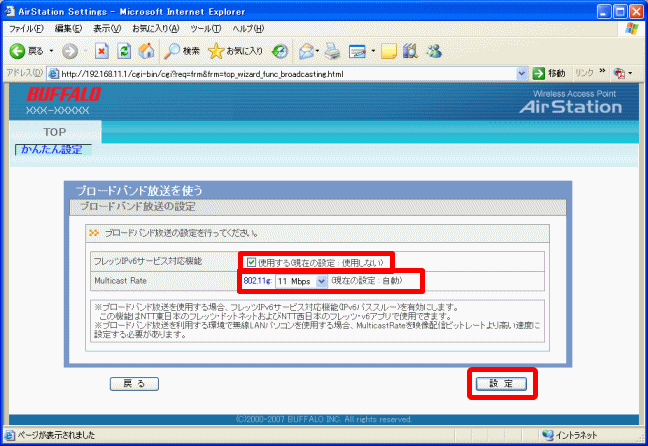Click the Print icon in toolbar

[x=333, y=50]
